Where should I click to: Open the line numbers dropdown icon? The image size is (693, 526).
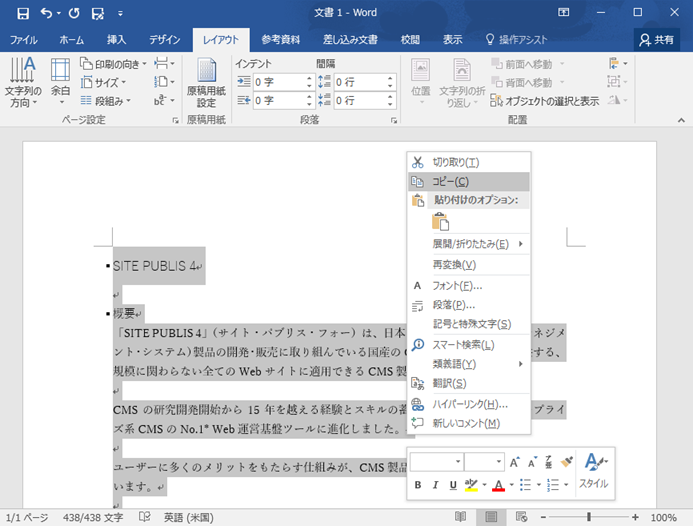pos(164,82)
